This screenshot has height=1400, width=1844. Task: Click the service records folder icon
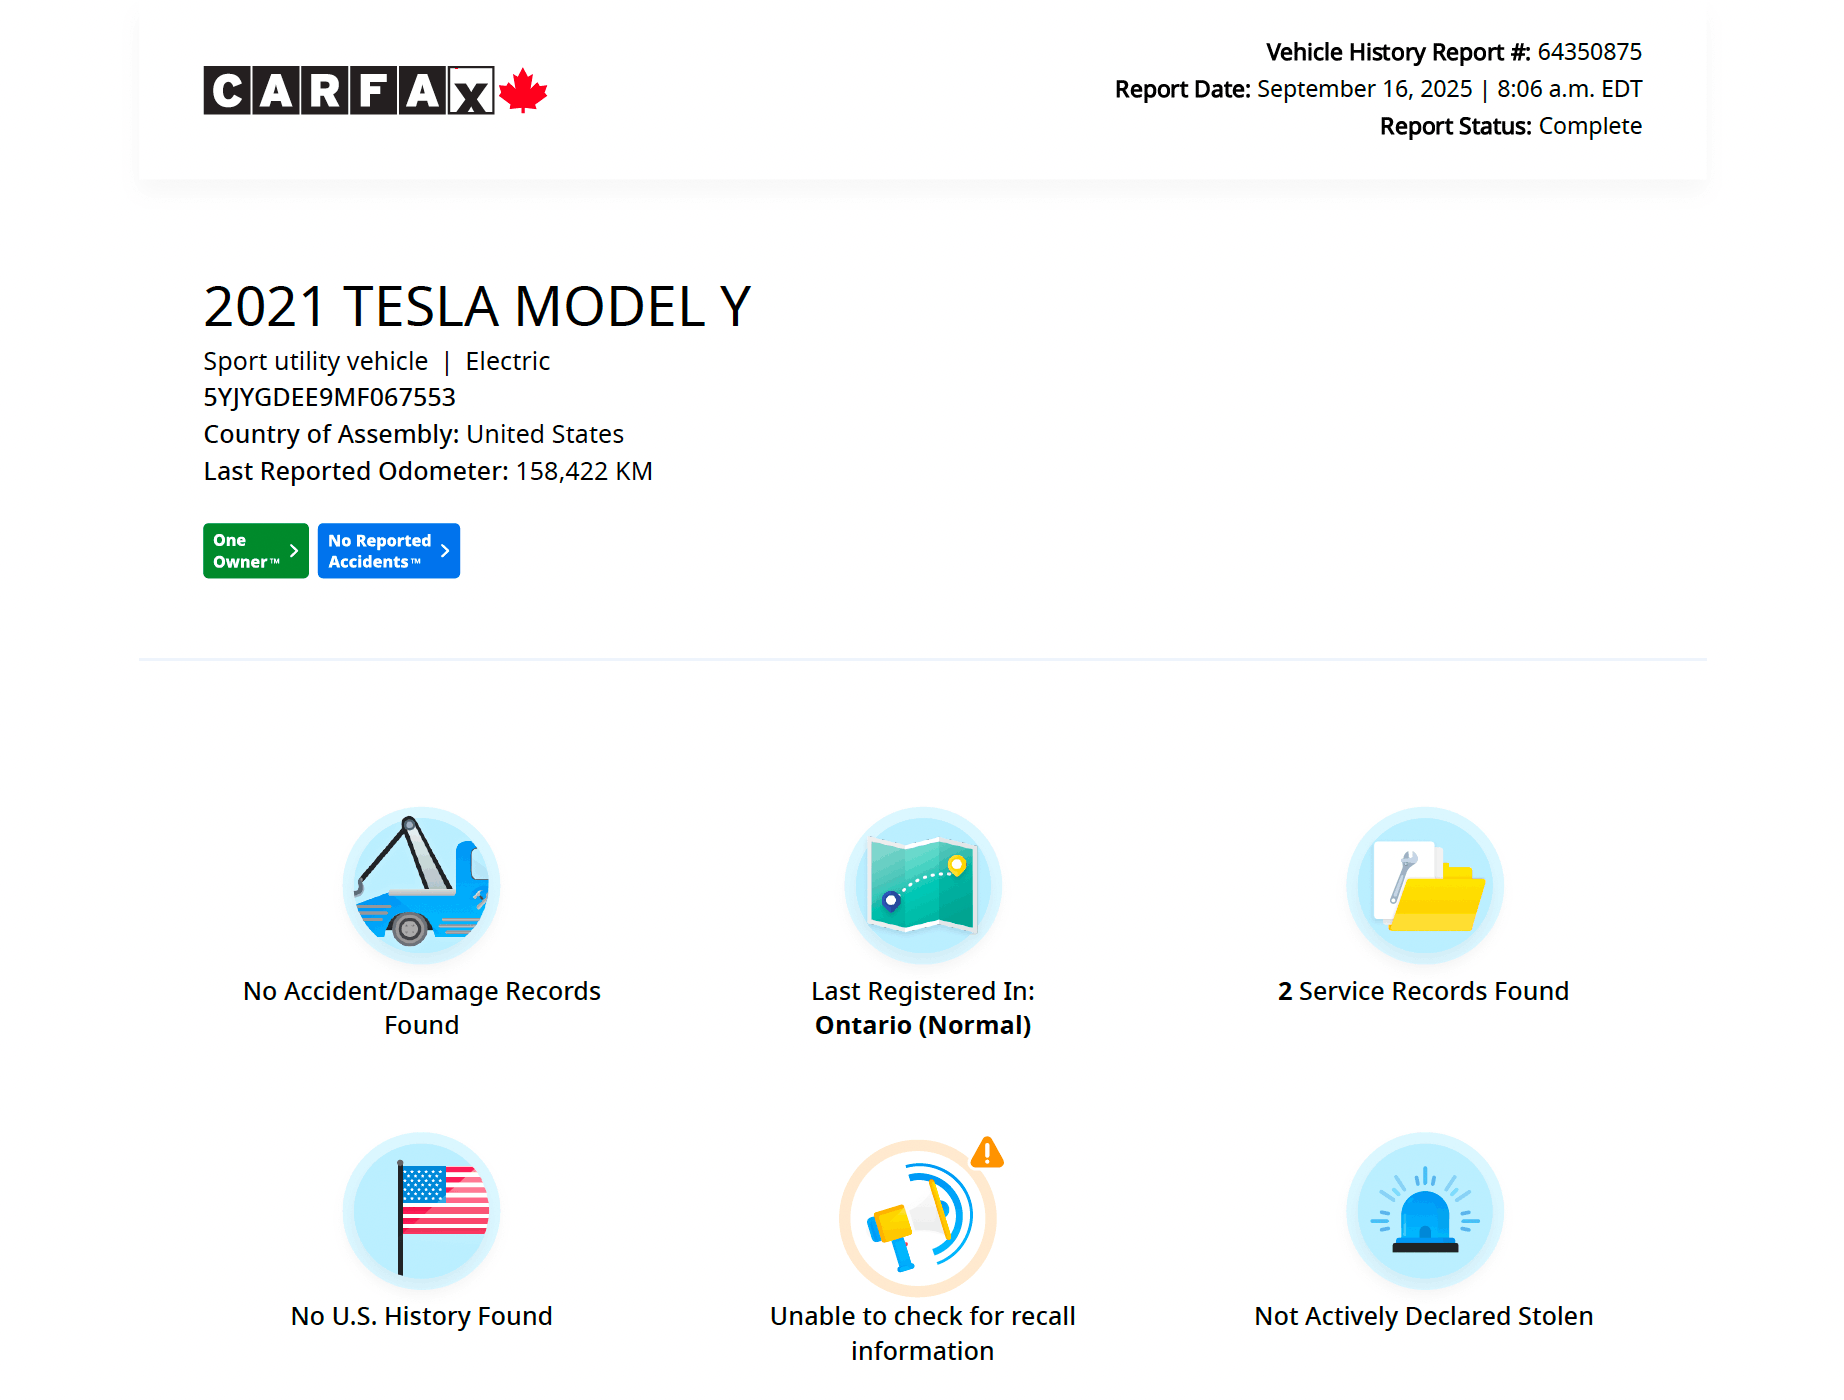[1424, 886]
